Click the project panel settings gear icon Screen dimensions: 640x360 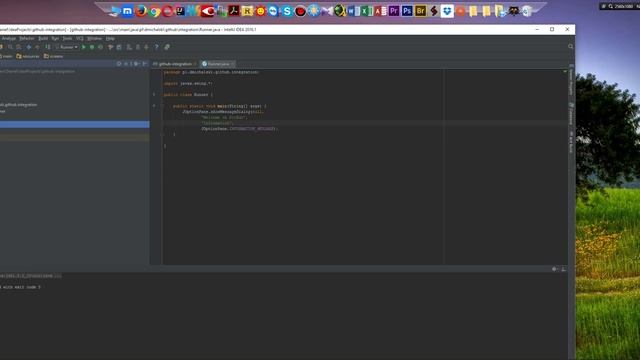136,64
